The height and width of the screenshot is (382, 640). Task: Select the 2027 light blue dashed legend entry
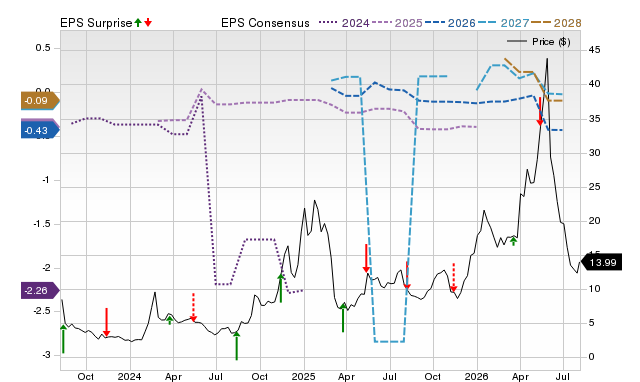coord(503,23)
